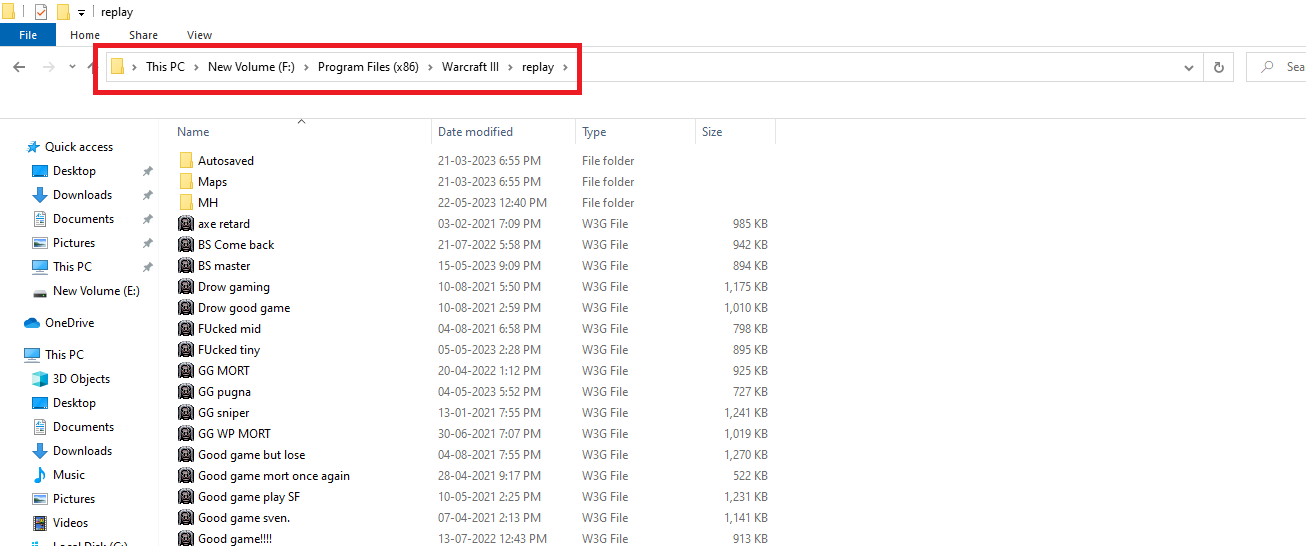Click the 'BS Come back' file icon
The width and height of the screenshot is (1306, 546).
[186, 245]
